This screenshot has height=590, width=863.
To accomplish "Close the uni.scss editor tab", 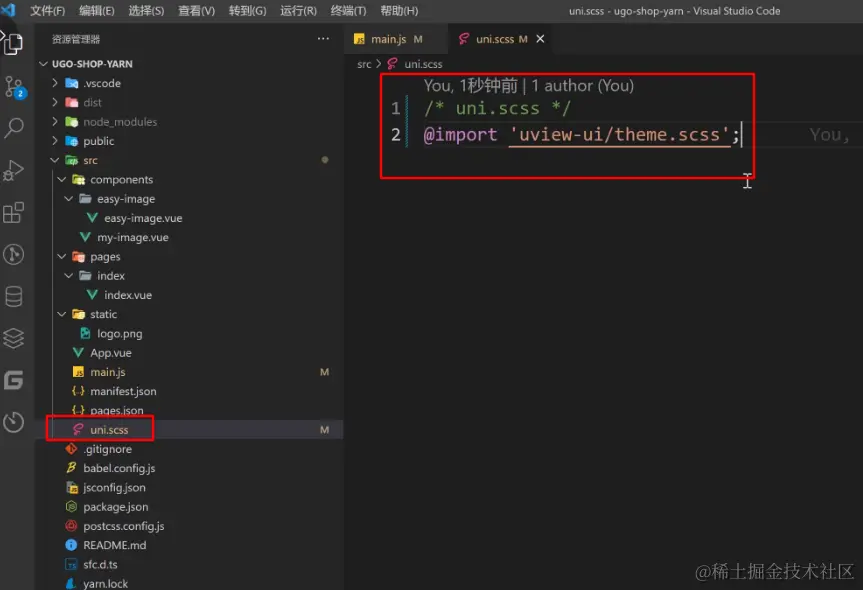I will [x=540, y=39].
